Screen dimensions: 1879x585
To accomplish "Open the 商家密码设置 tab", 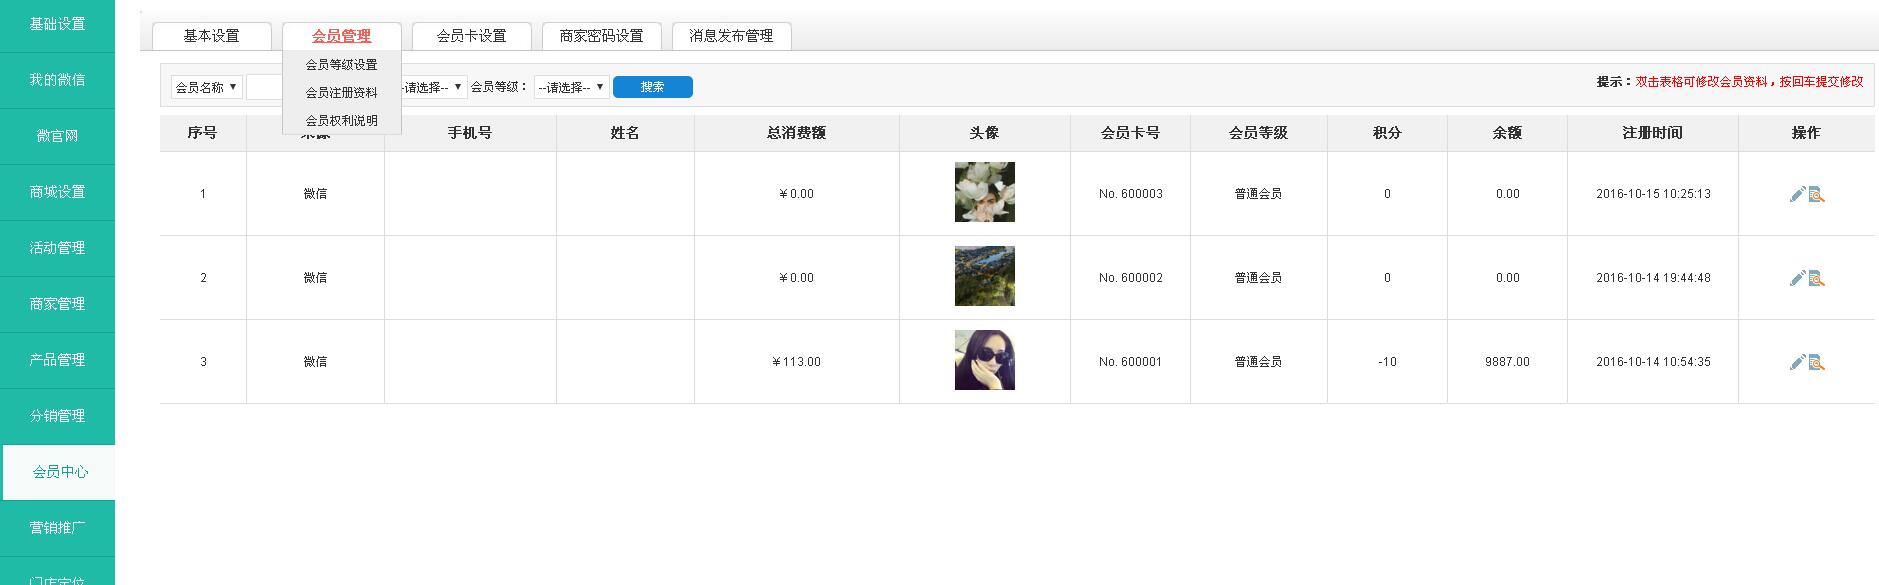I will [x=601, y=36].
